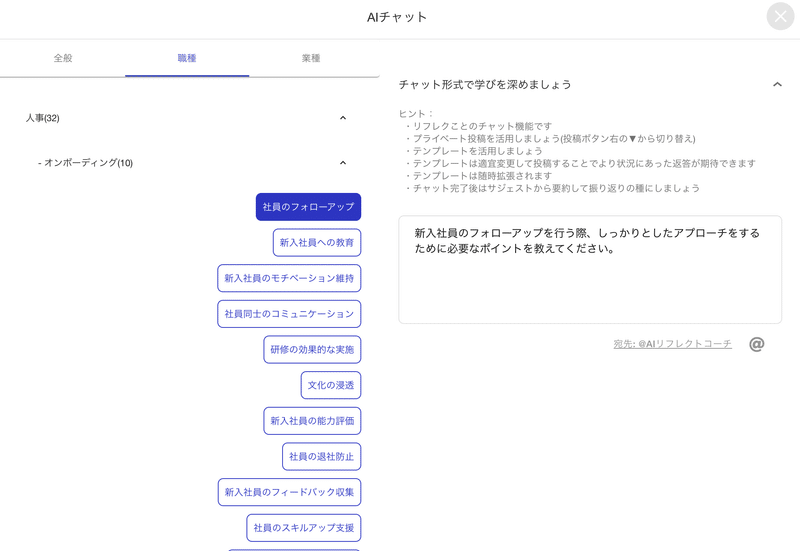Select 新入社員のフィードバック収集 template
This screenshot has height=551, width=800.
289,492
